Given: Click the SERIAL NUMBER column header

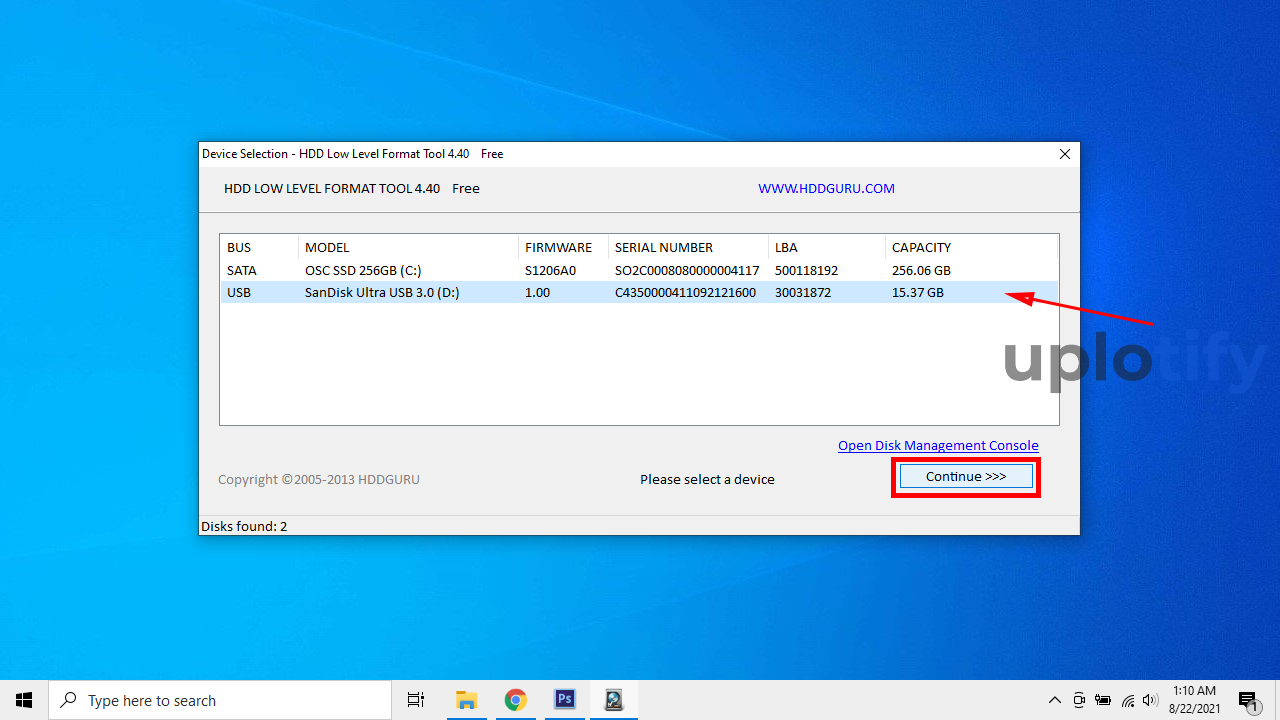Looking at the screenshot, I should pos(688,247).
